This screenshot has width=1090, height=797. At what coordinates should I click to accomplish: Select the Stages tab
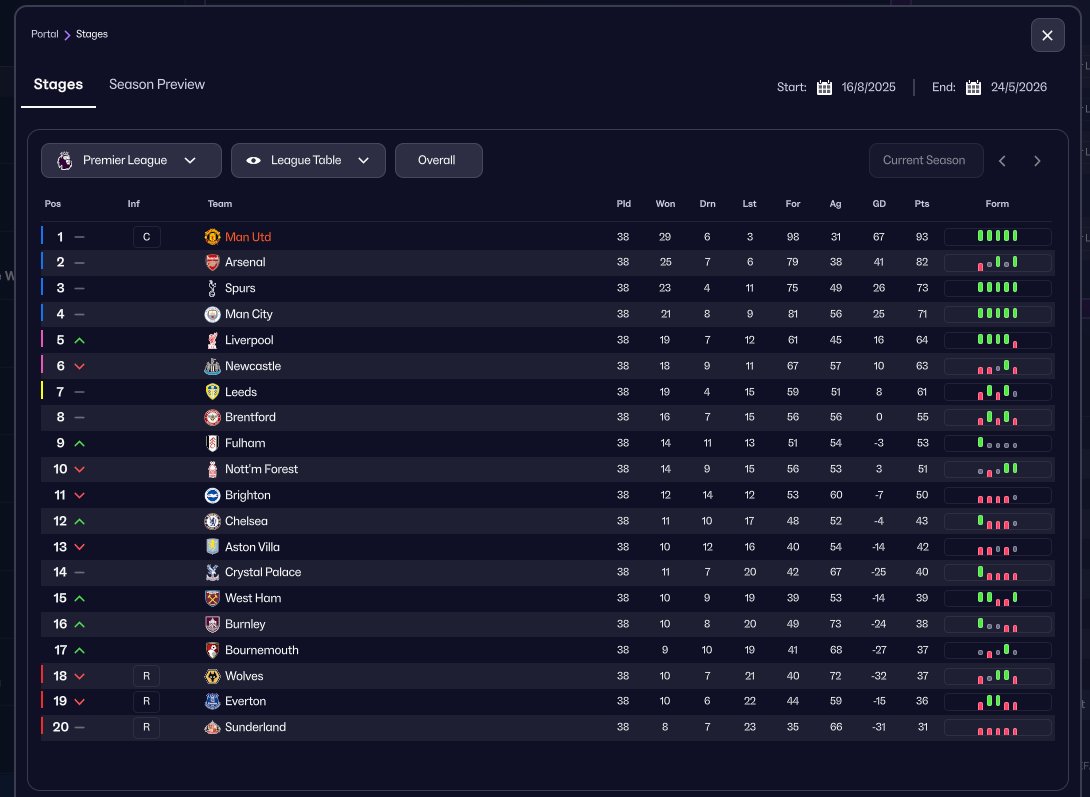[58, 85]
